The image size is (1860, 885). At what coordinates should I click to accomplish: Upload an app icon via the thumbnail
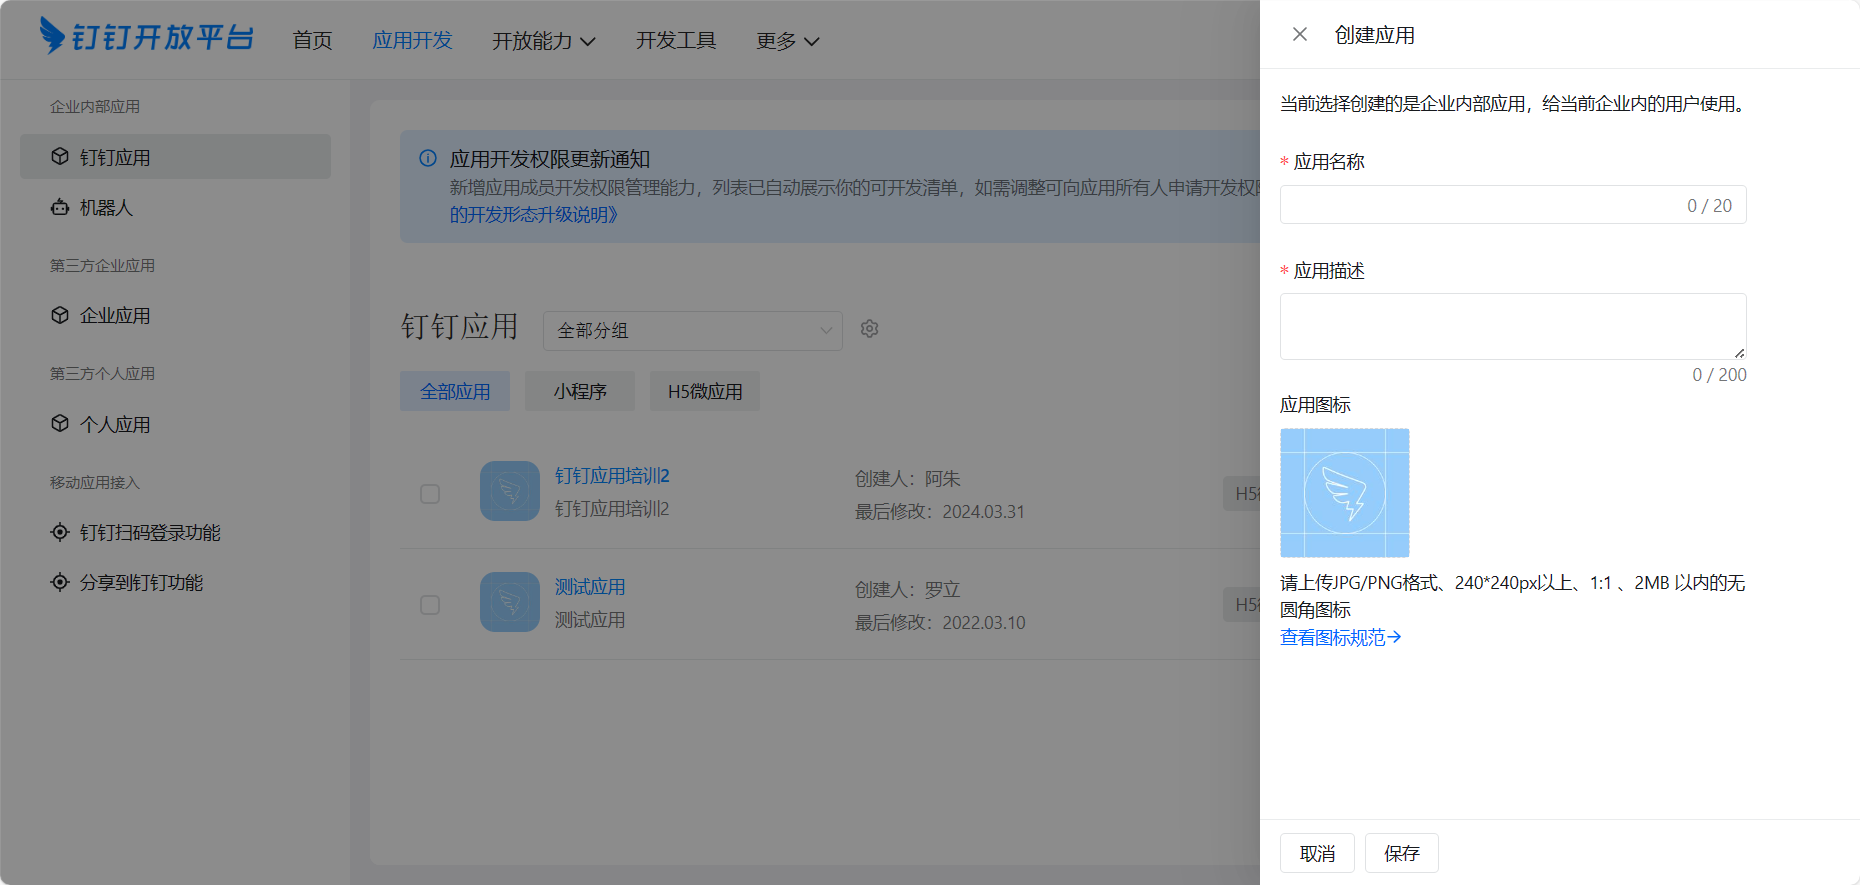(1345, 493)
